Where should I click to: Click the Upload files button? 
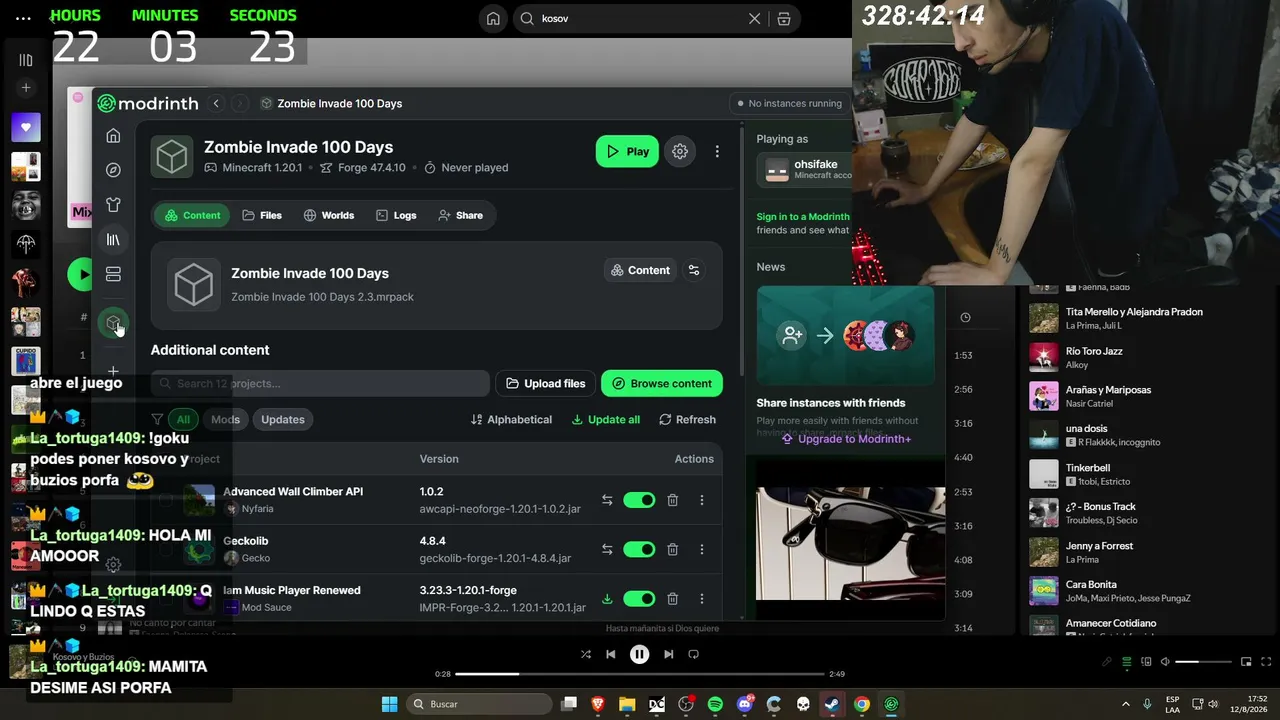[x=546, y=384]
